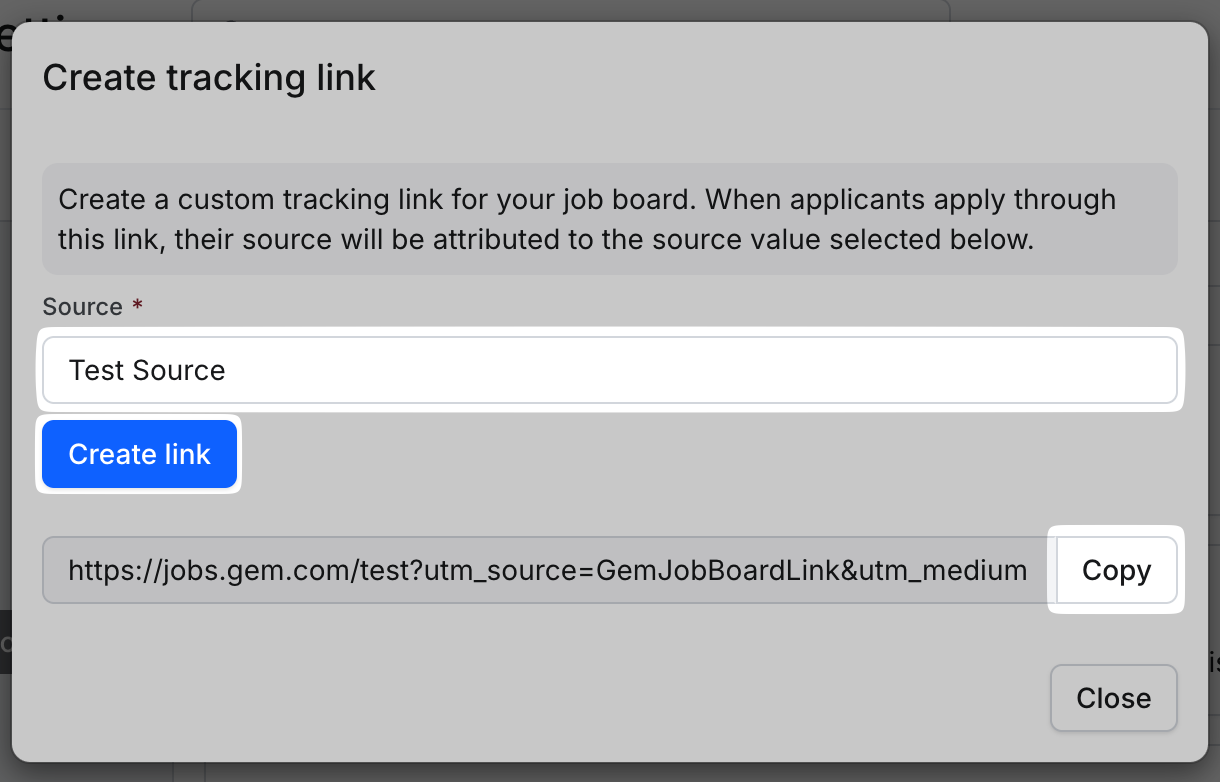
Task: Click the Close button at dialog bottom
Action: pos(1113,698)
